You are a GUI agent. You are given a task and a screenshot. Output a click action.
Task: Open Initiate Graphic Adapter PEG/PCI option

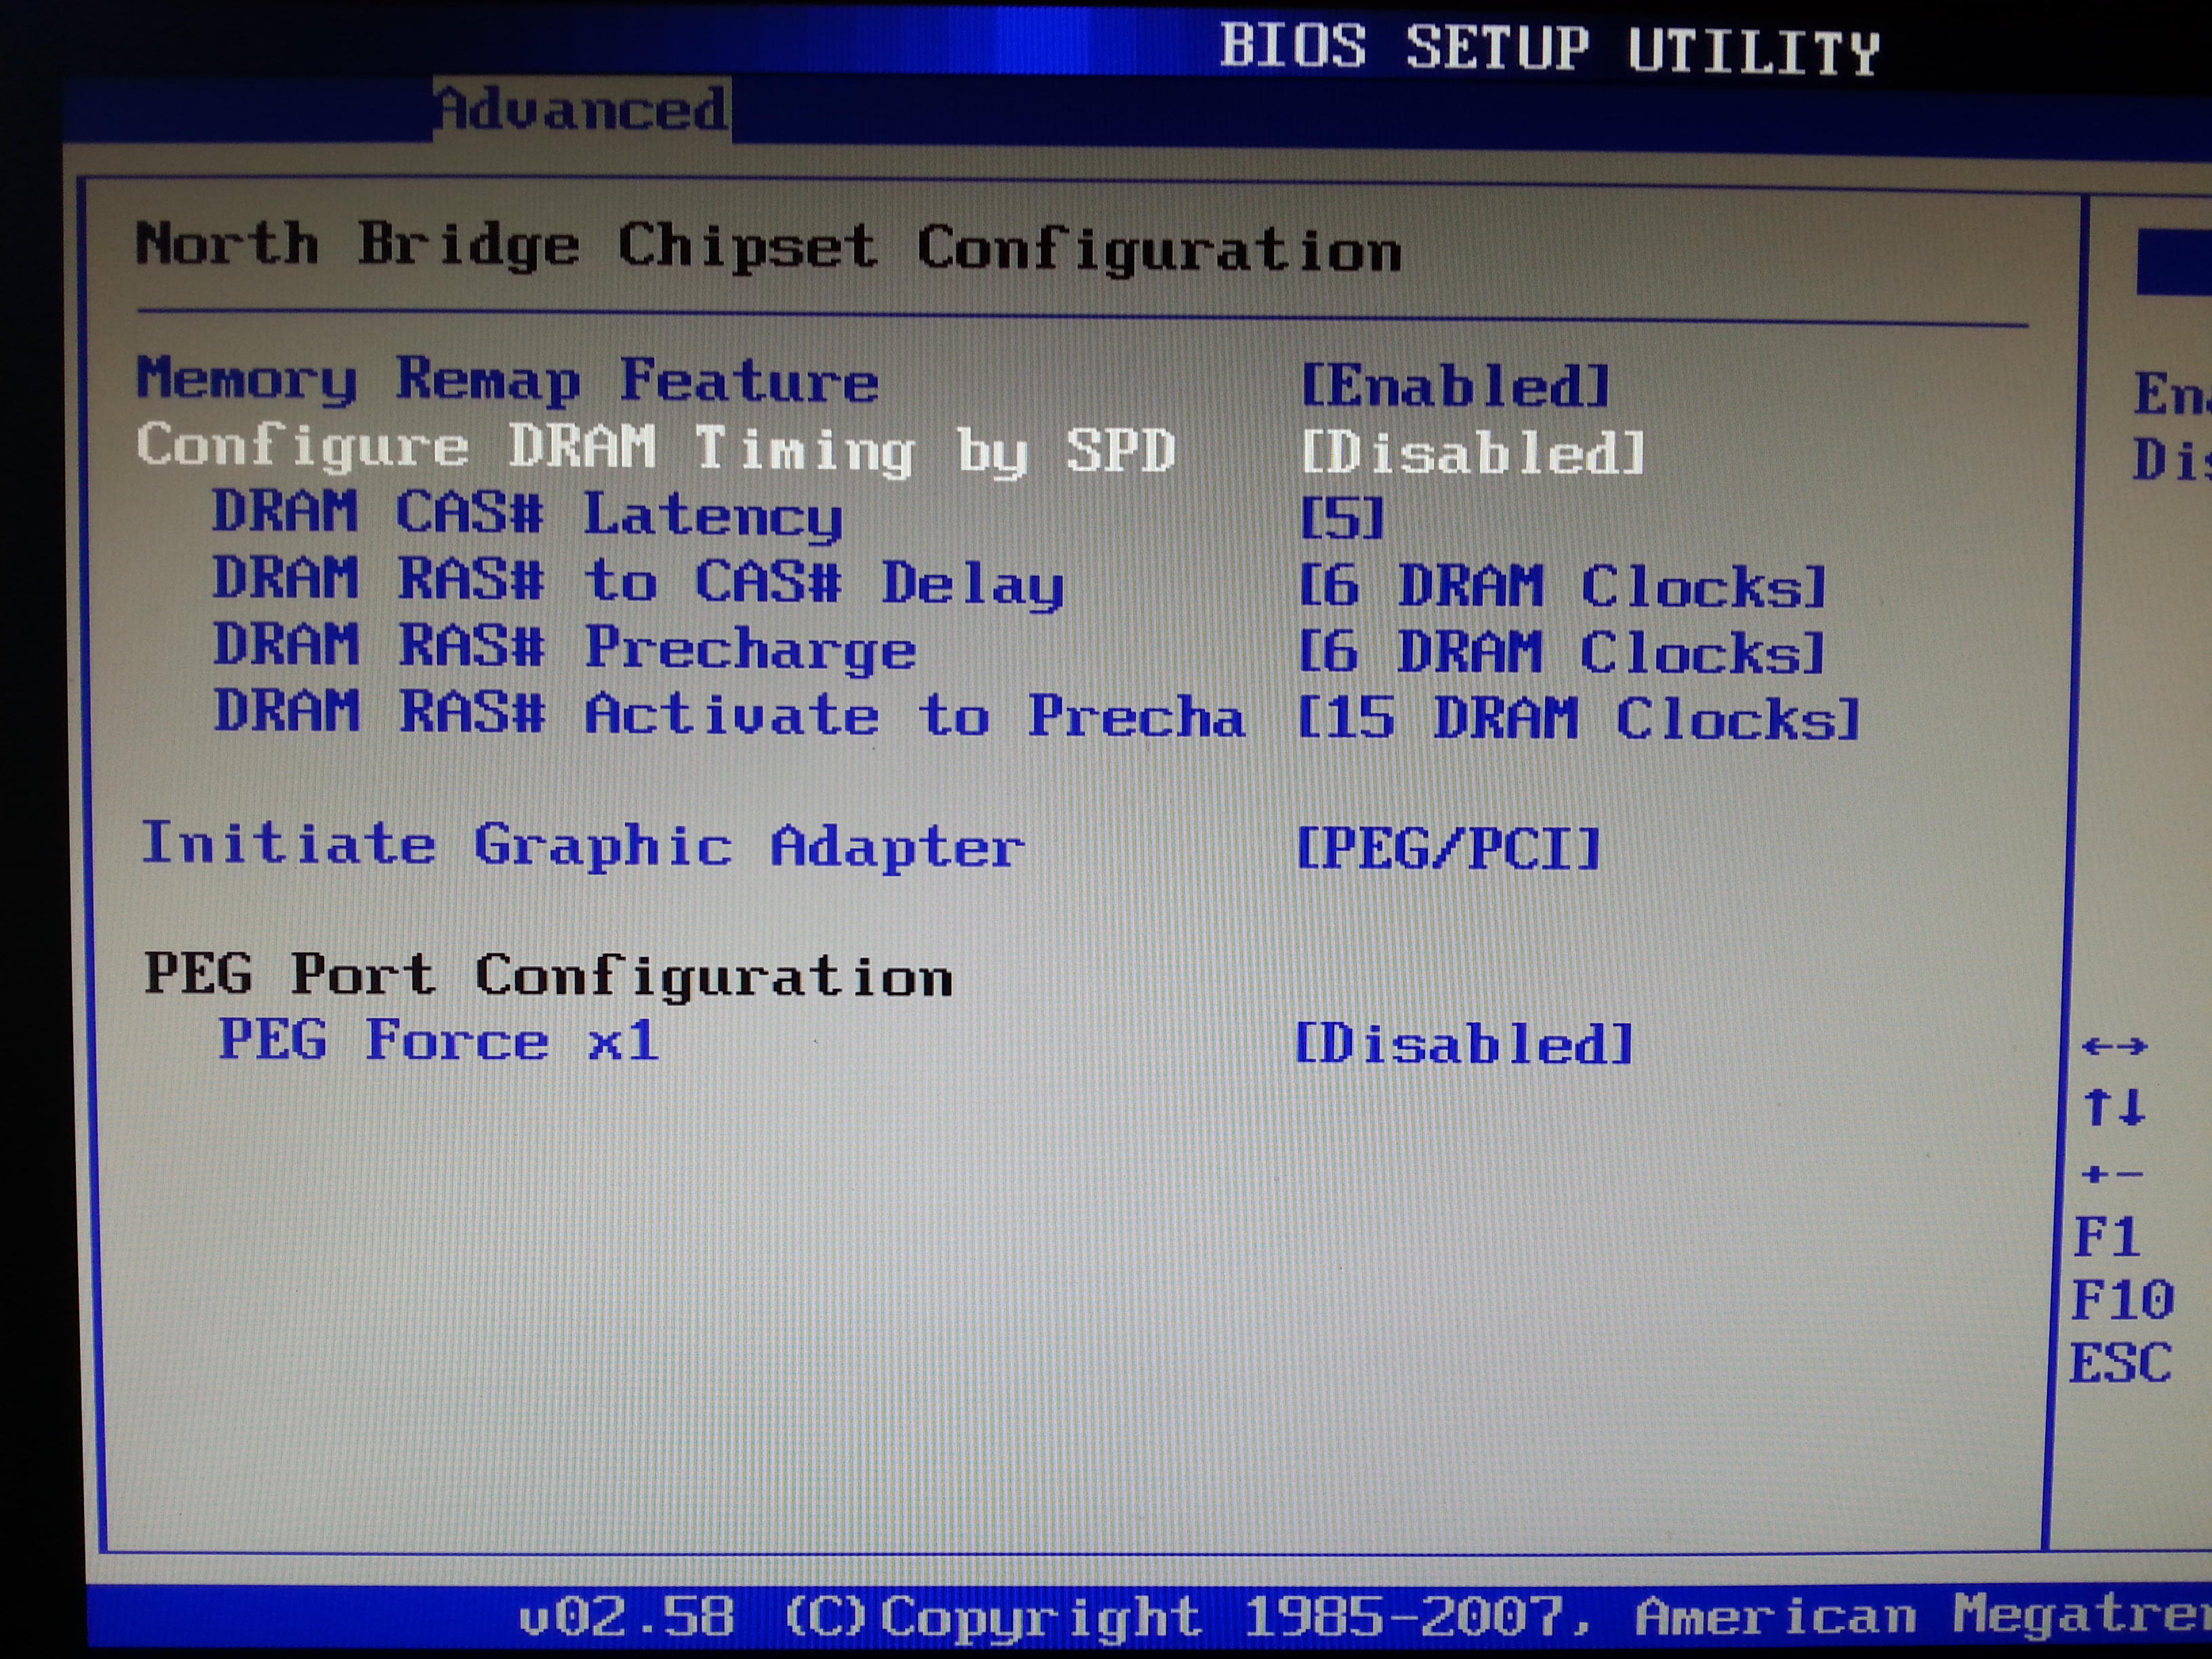click(x=1447, y=850)
